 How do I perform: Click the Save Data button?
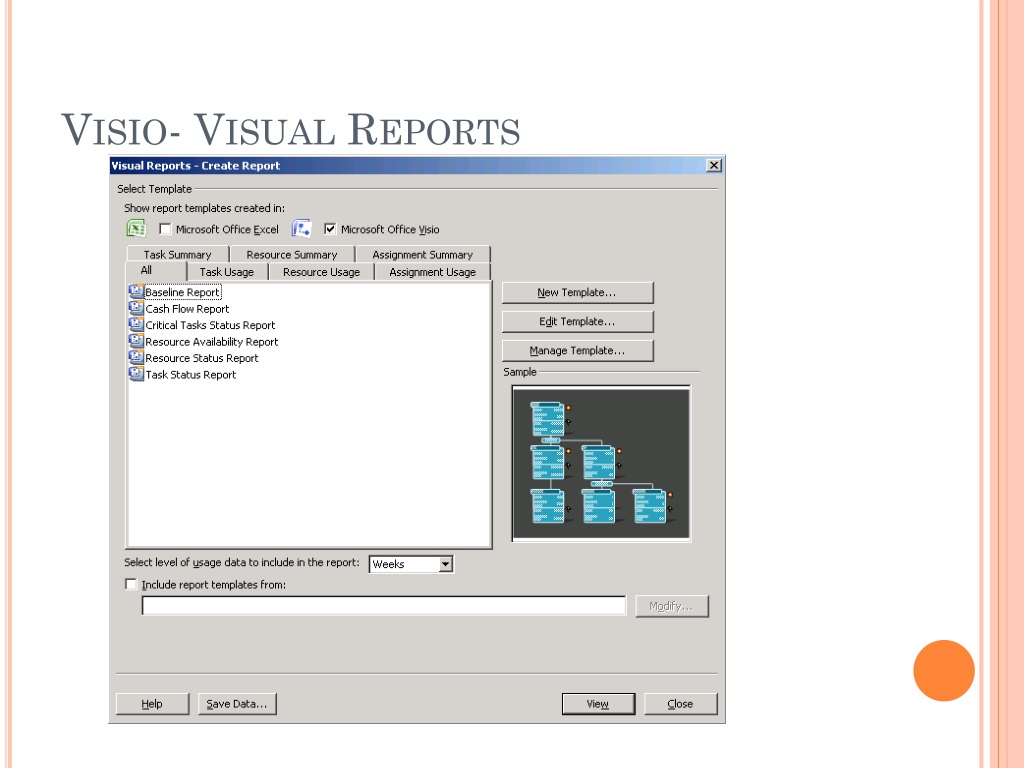click(237, 704)
